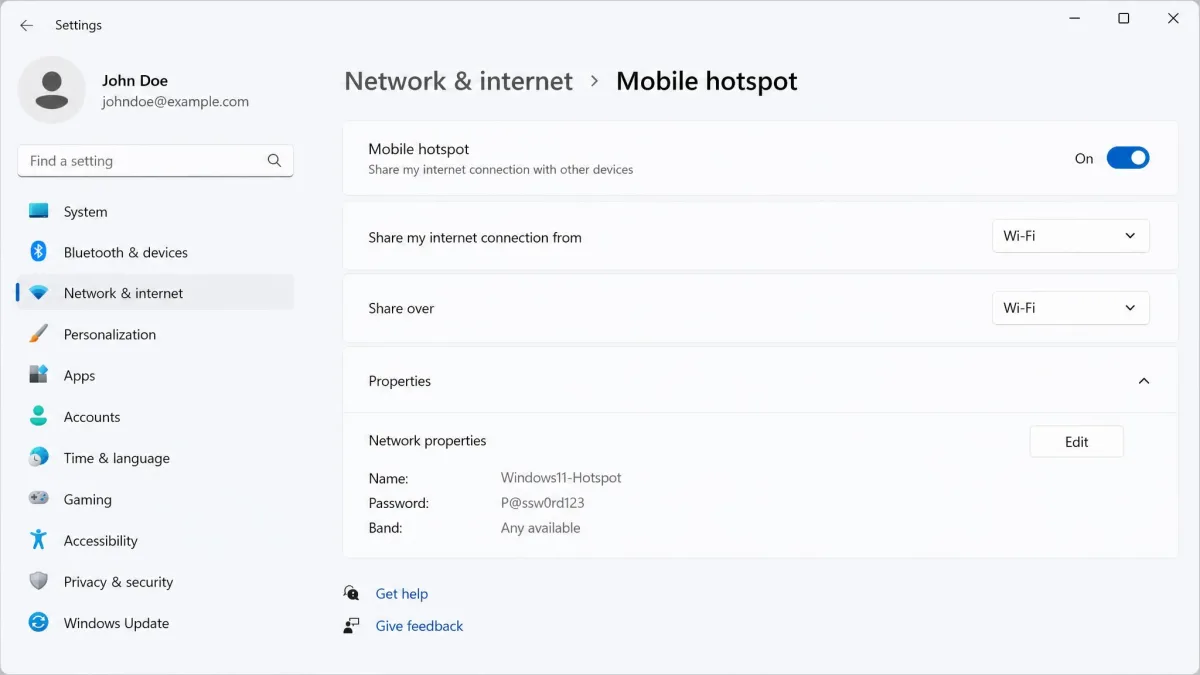Minimize the Settings window

click(x=1074, y=19)
